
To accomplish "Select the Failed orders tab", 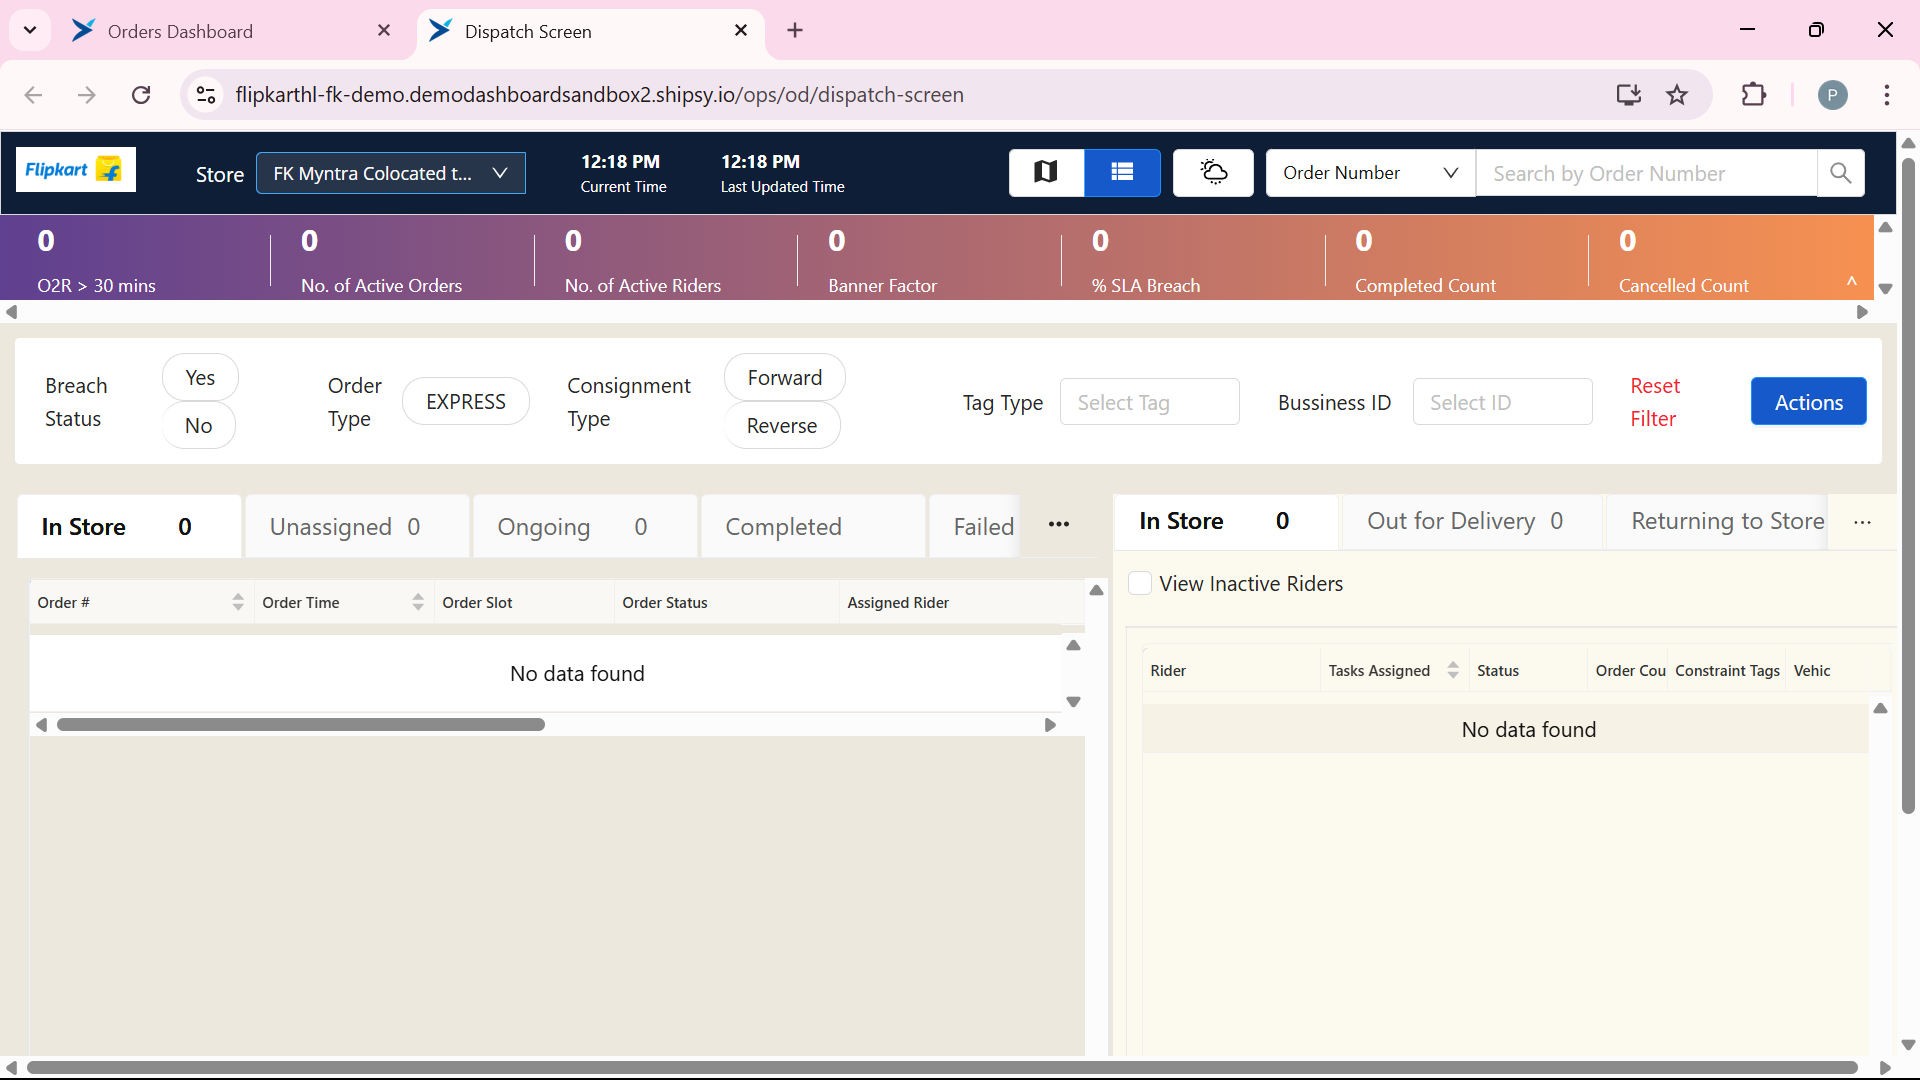I will 975,527.
